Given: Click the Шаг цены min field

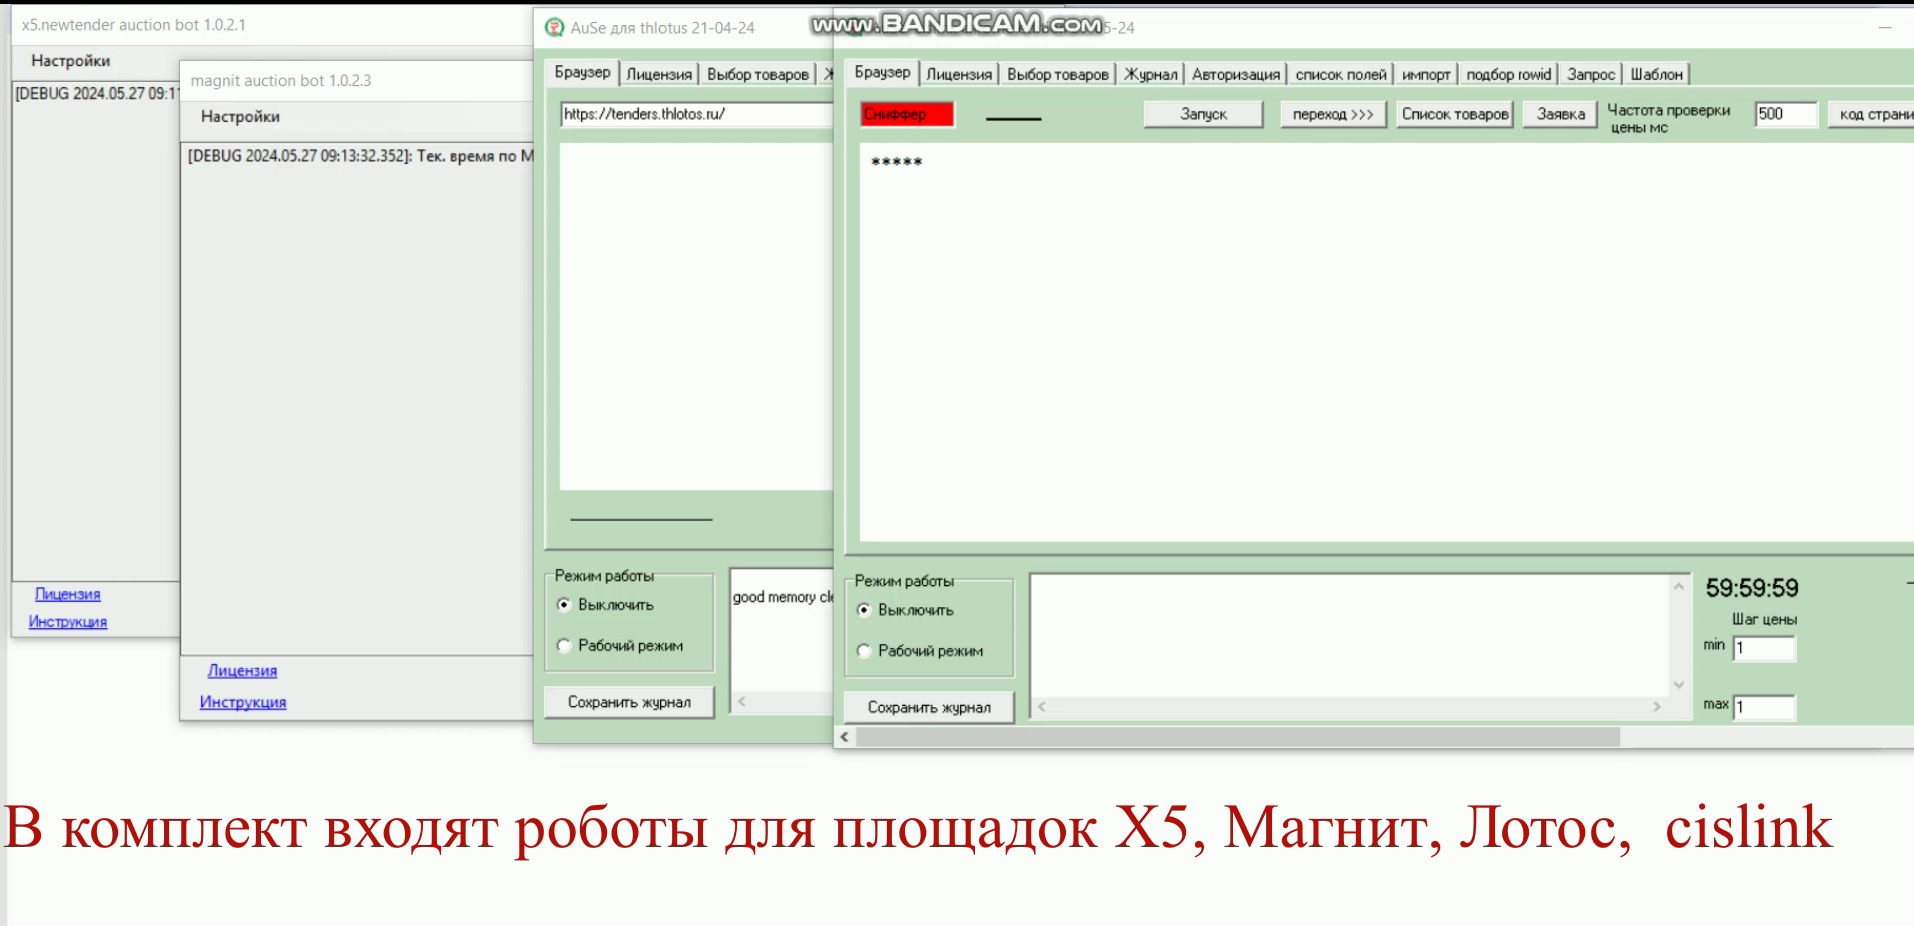Looking at the screenshot, I should click(x=1764, y=648).
